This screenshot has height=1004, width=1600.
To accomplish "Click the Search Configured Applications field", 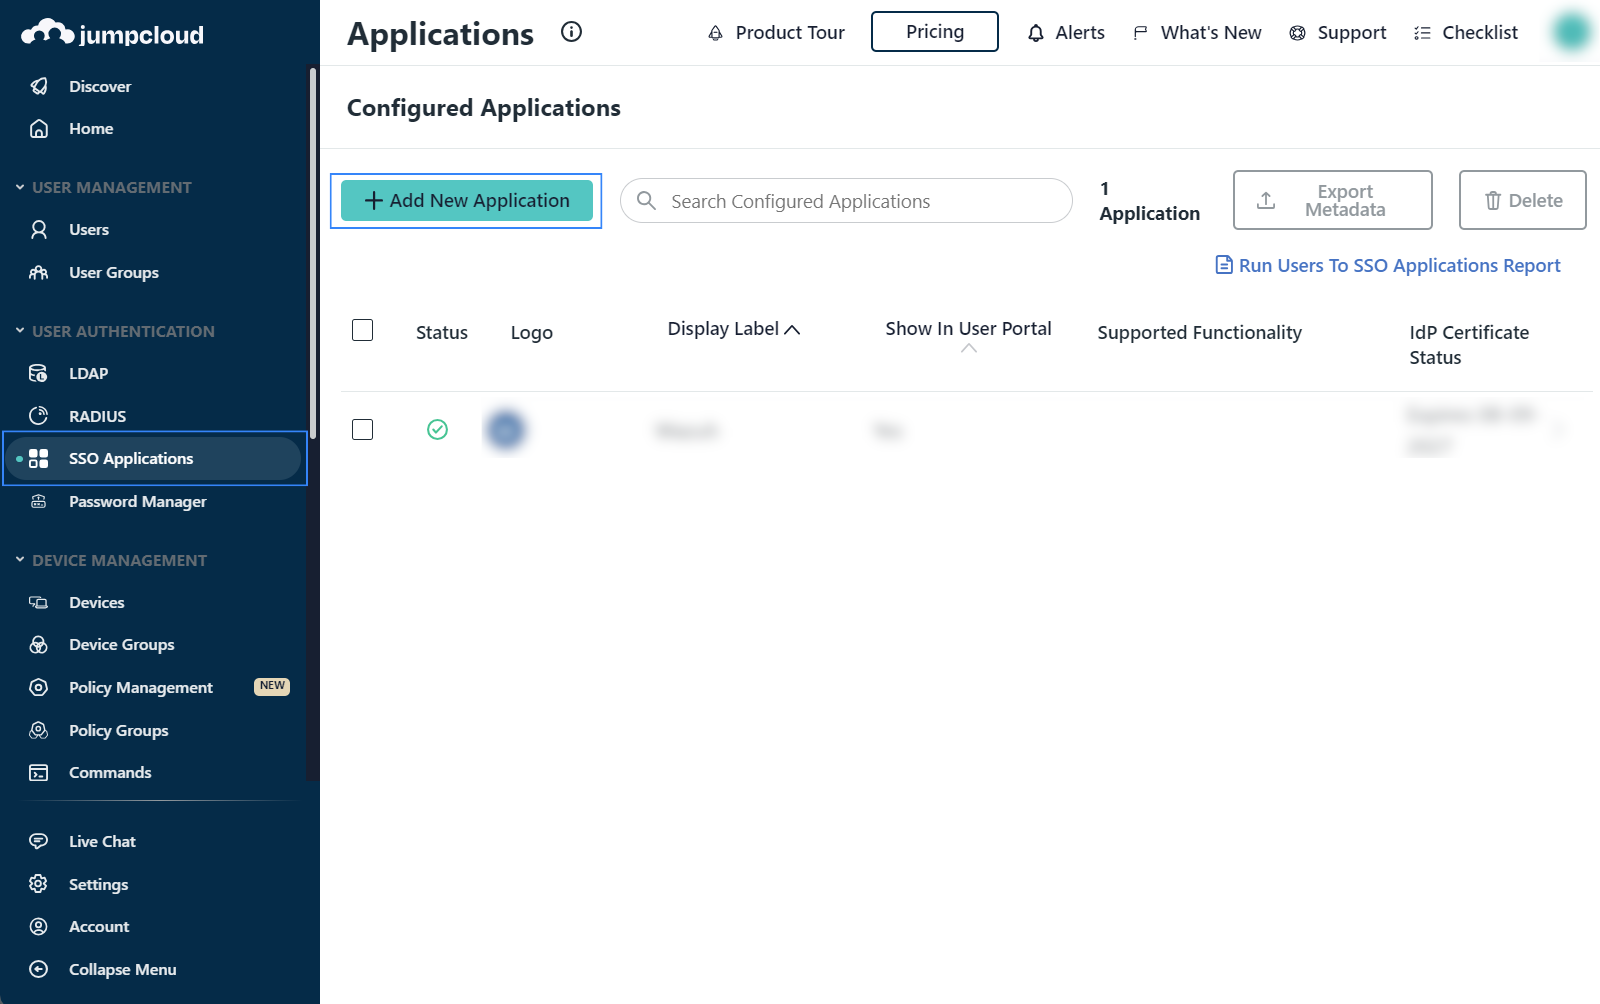I will pos(860,201).
